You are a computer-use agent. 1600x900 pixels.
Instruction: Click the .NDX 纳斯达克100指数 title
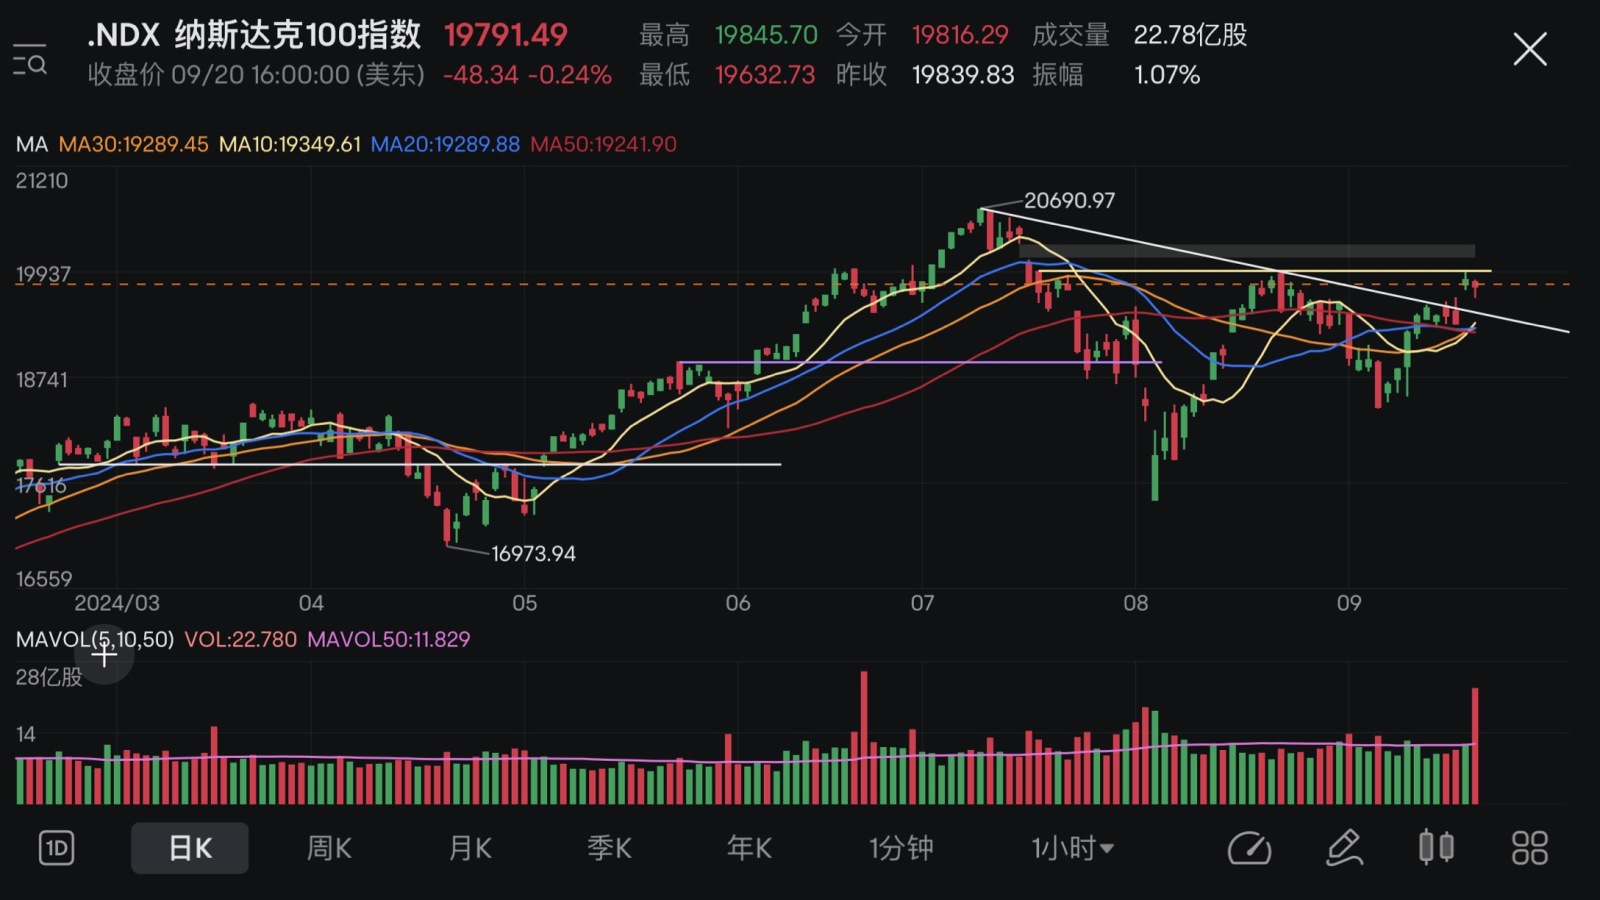(254, 35)
